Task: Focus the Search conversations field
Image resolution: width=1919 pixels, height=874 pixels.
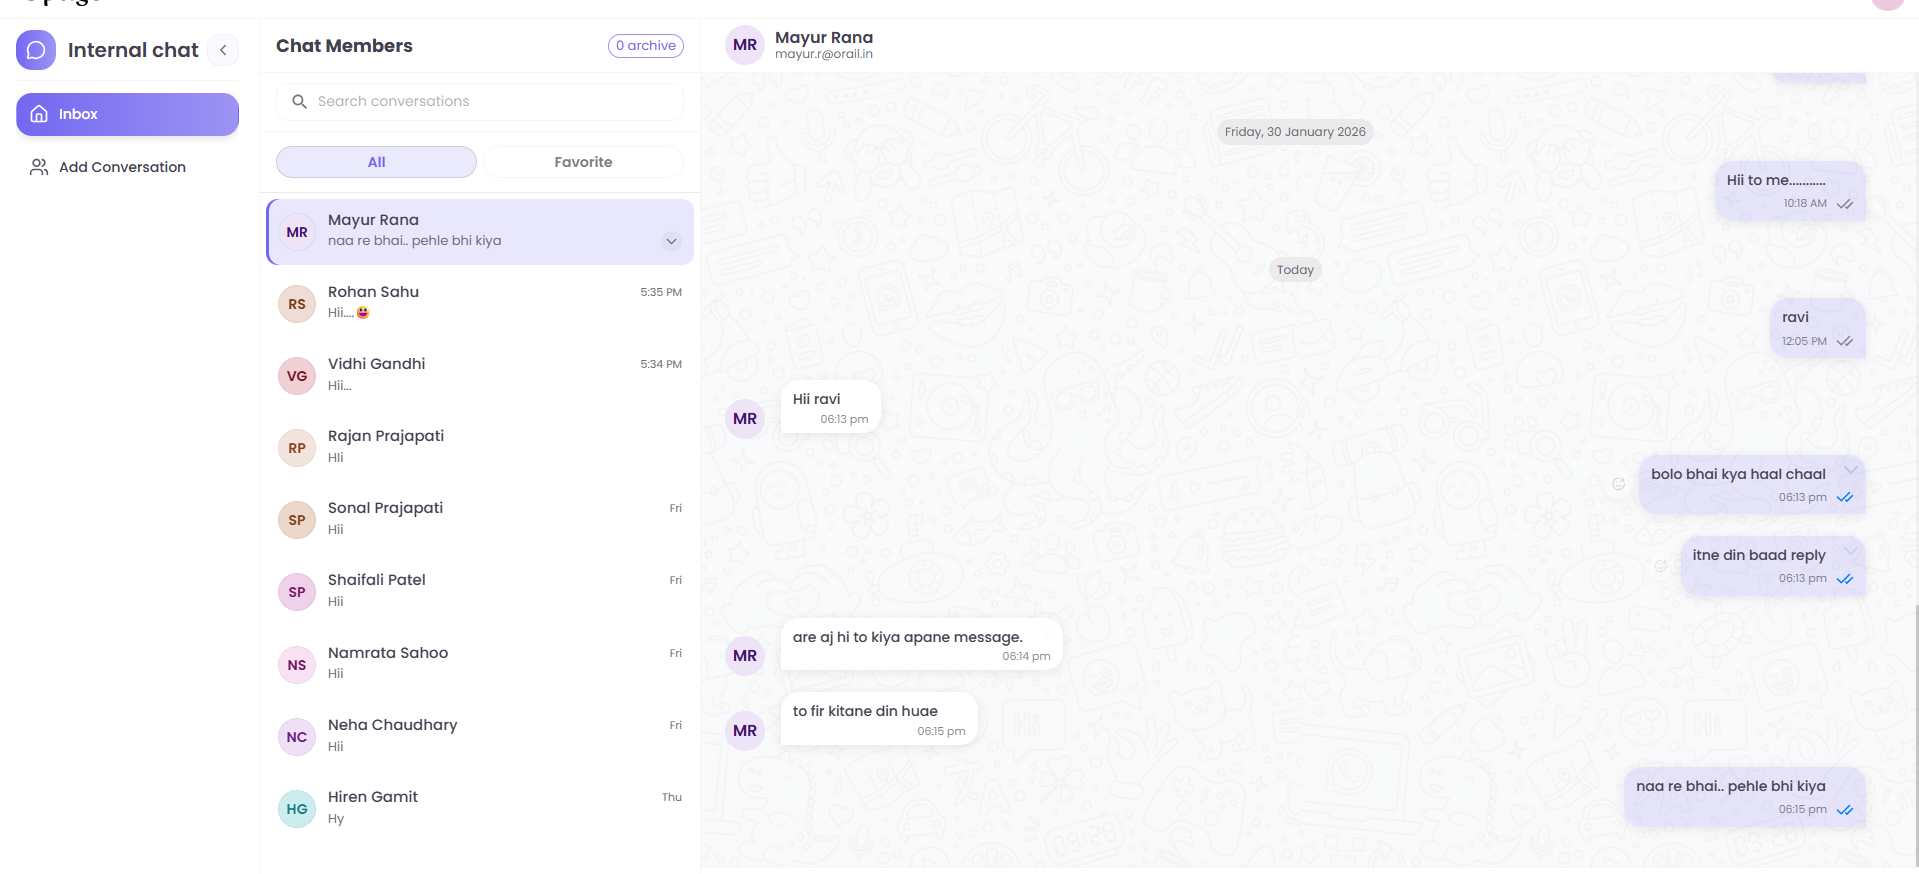Action: click(x=490, y=102)
